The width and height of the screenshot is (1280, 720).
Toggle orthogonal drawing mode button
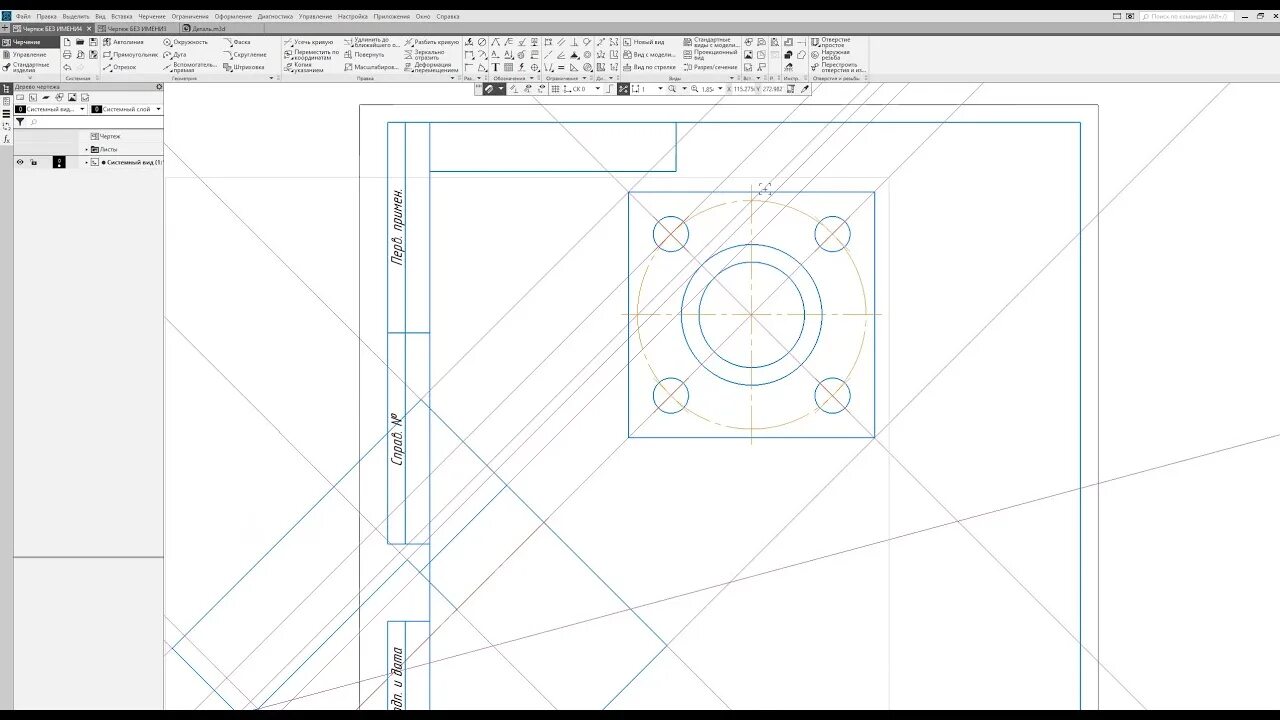609,89
